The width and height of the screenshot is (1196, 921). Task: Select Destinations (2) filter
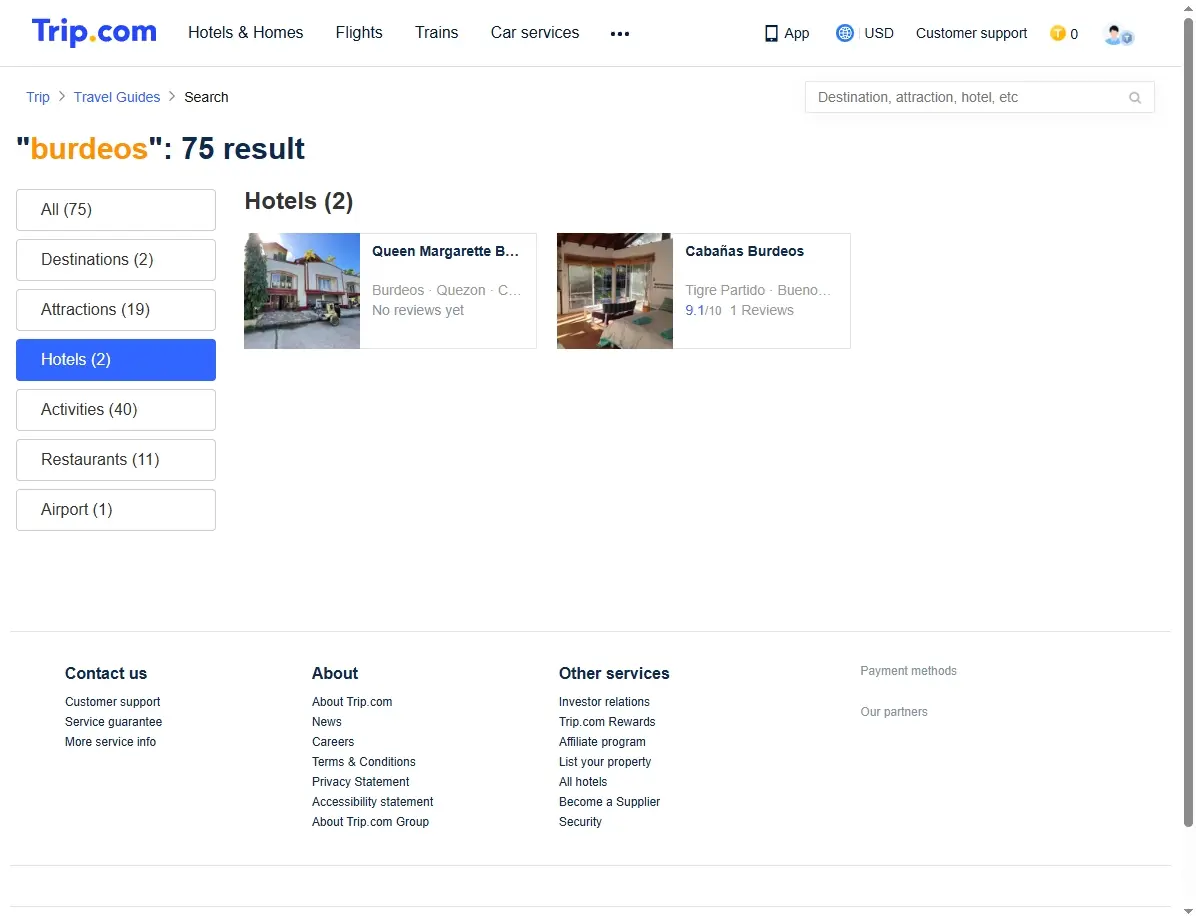click(x=116, y=260)
